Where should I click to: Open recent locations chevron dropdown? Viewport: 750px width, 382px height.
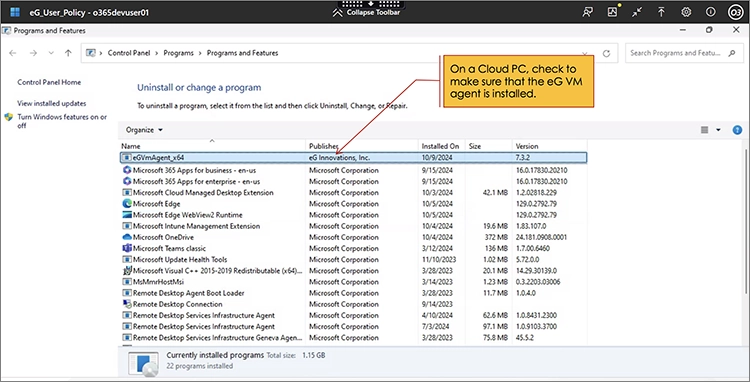(51, 53)
